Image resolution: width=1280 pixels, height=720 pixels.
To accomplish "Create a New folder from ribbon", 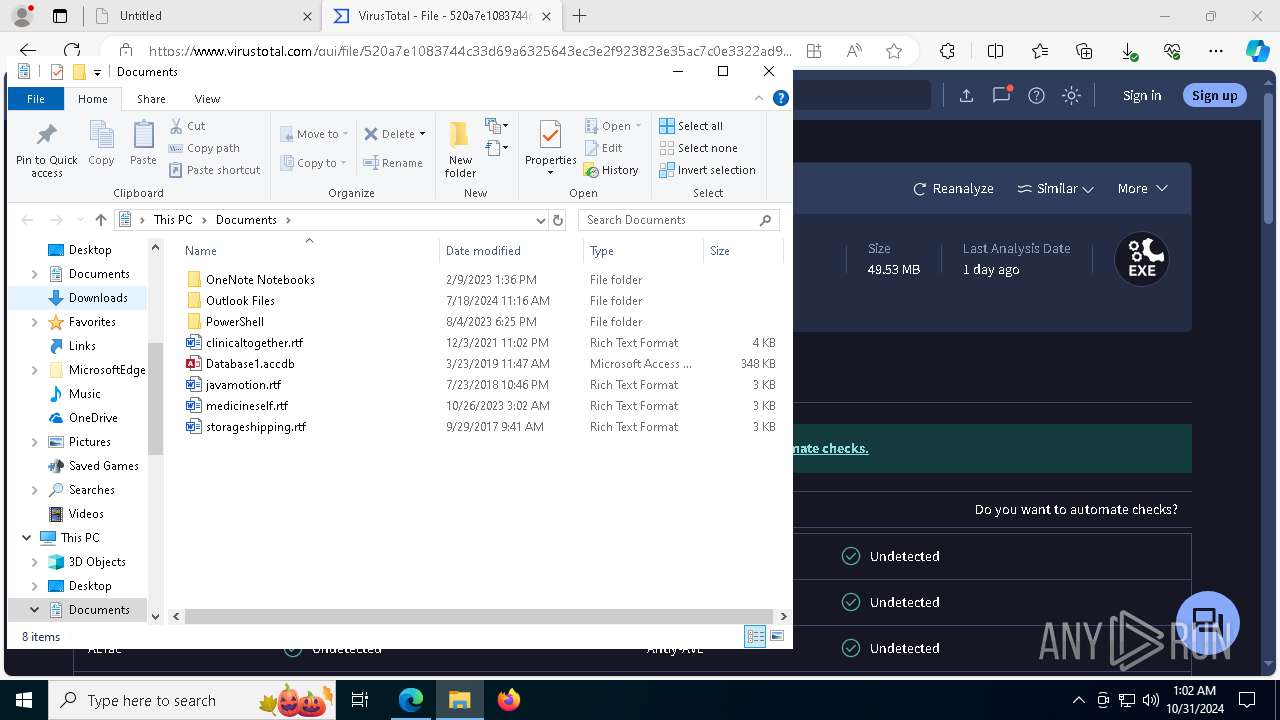I will tap(460, 150).
